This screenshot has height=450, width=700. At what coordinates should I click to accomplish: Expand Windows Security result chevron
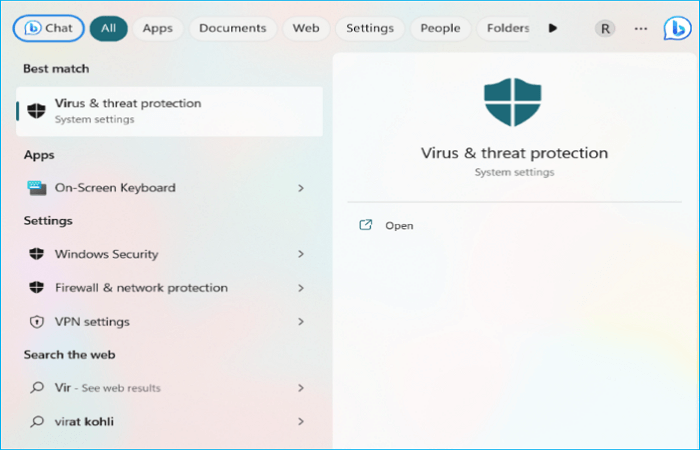pos(301,254)
